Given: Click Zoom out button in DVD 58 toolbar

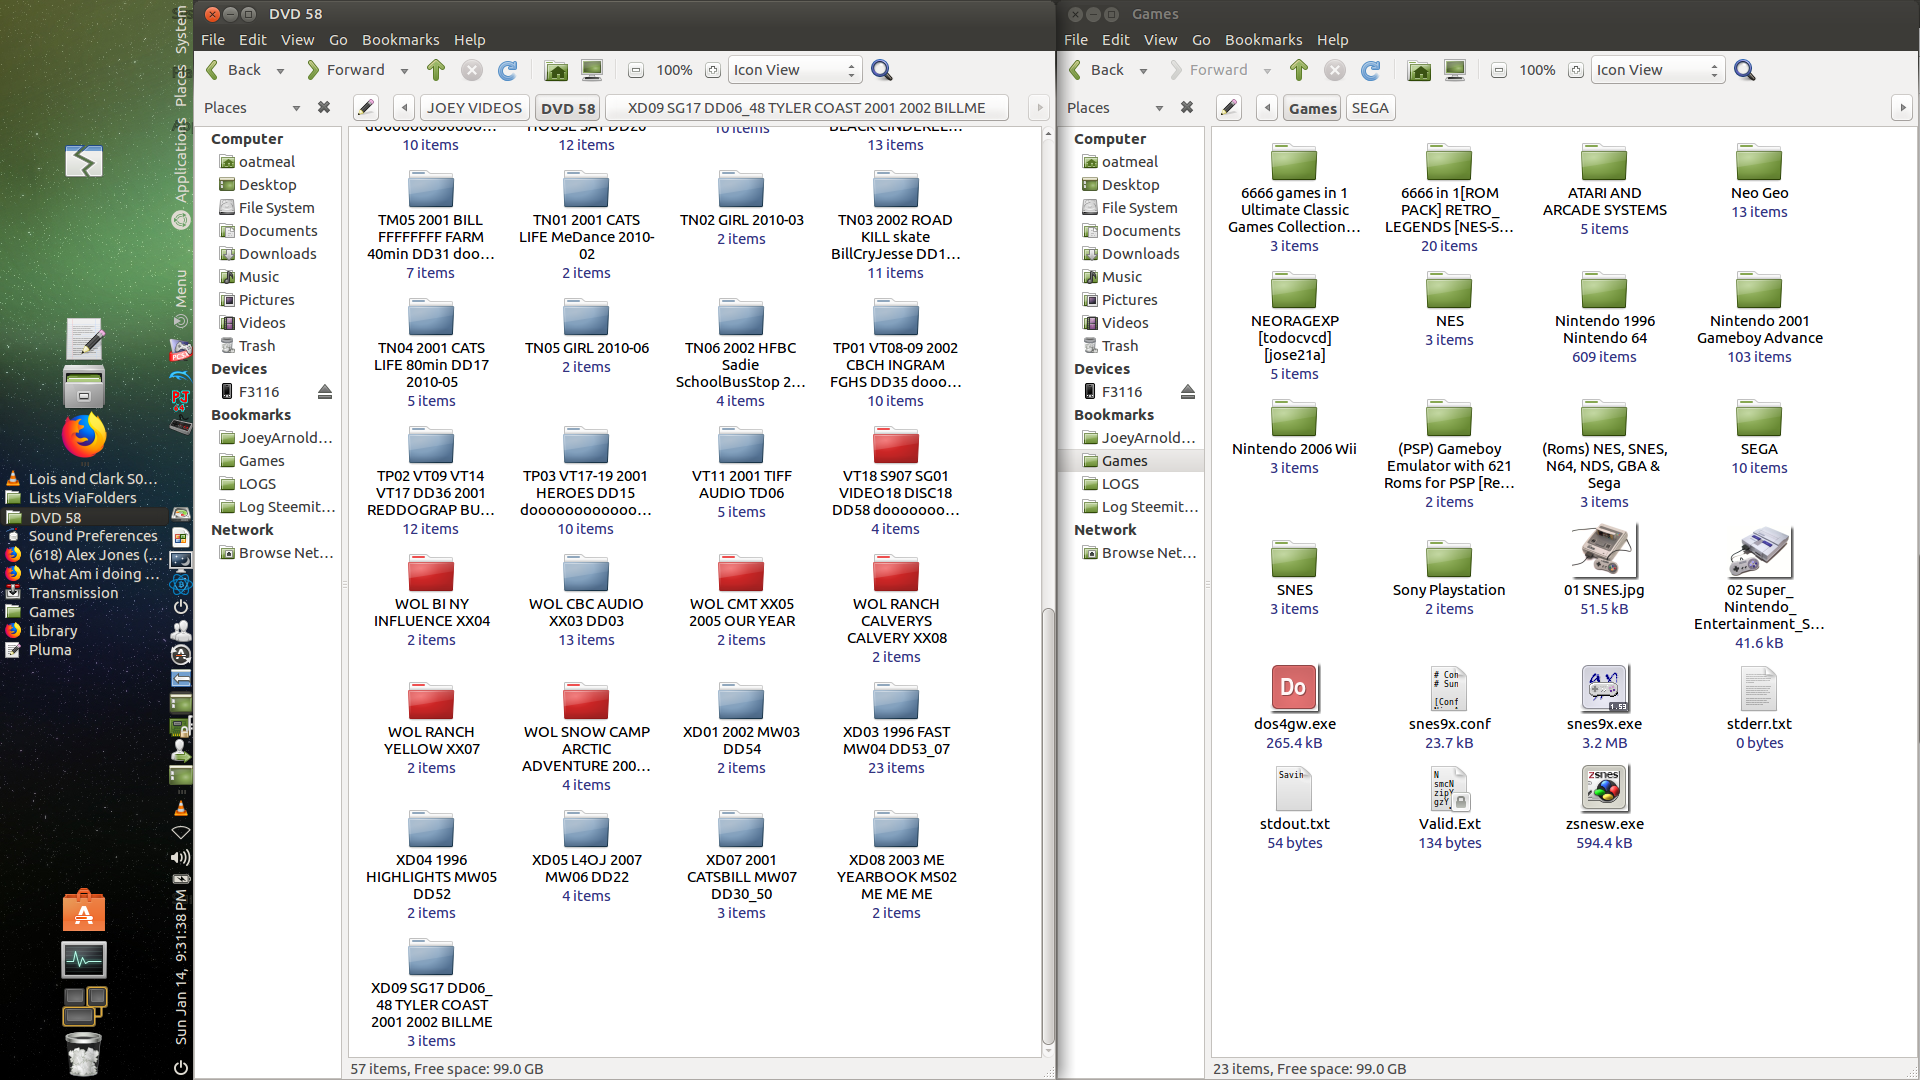Looking at the screenshot, I should coord(636,70).
